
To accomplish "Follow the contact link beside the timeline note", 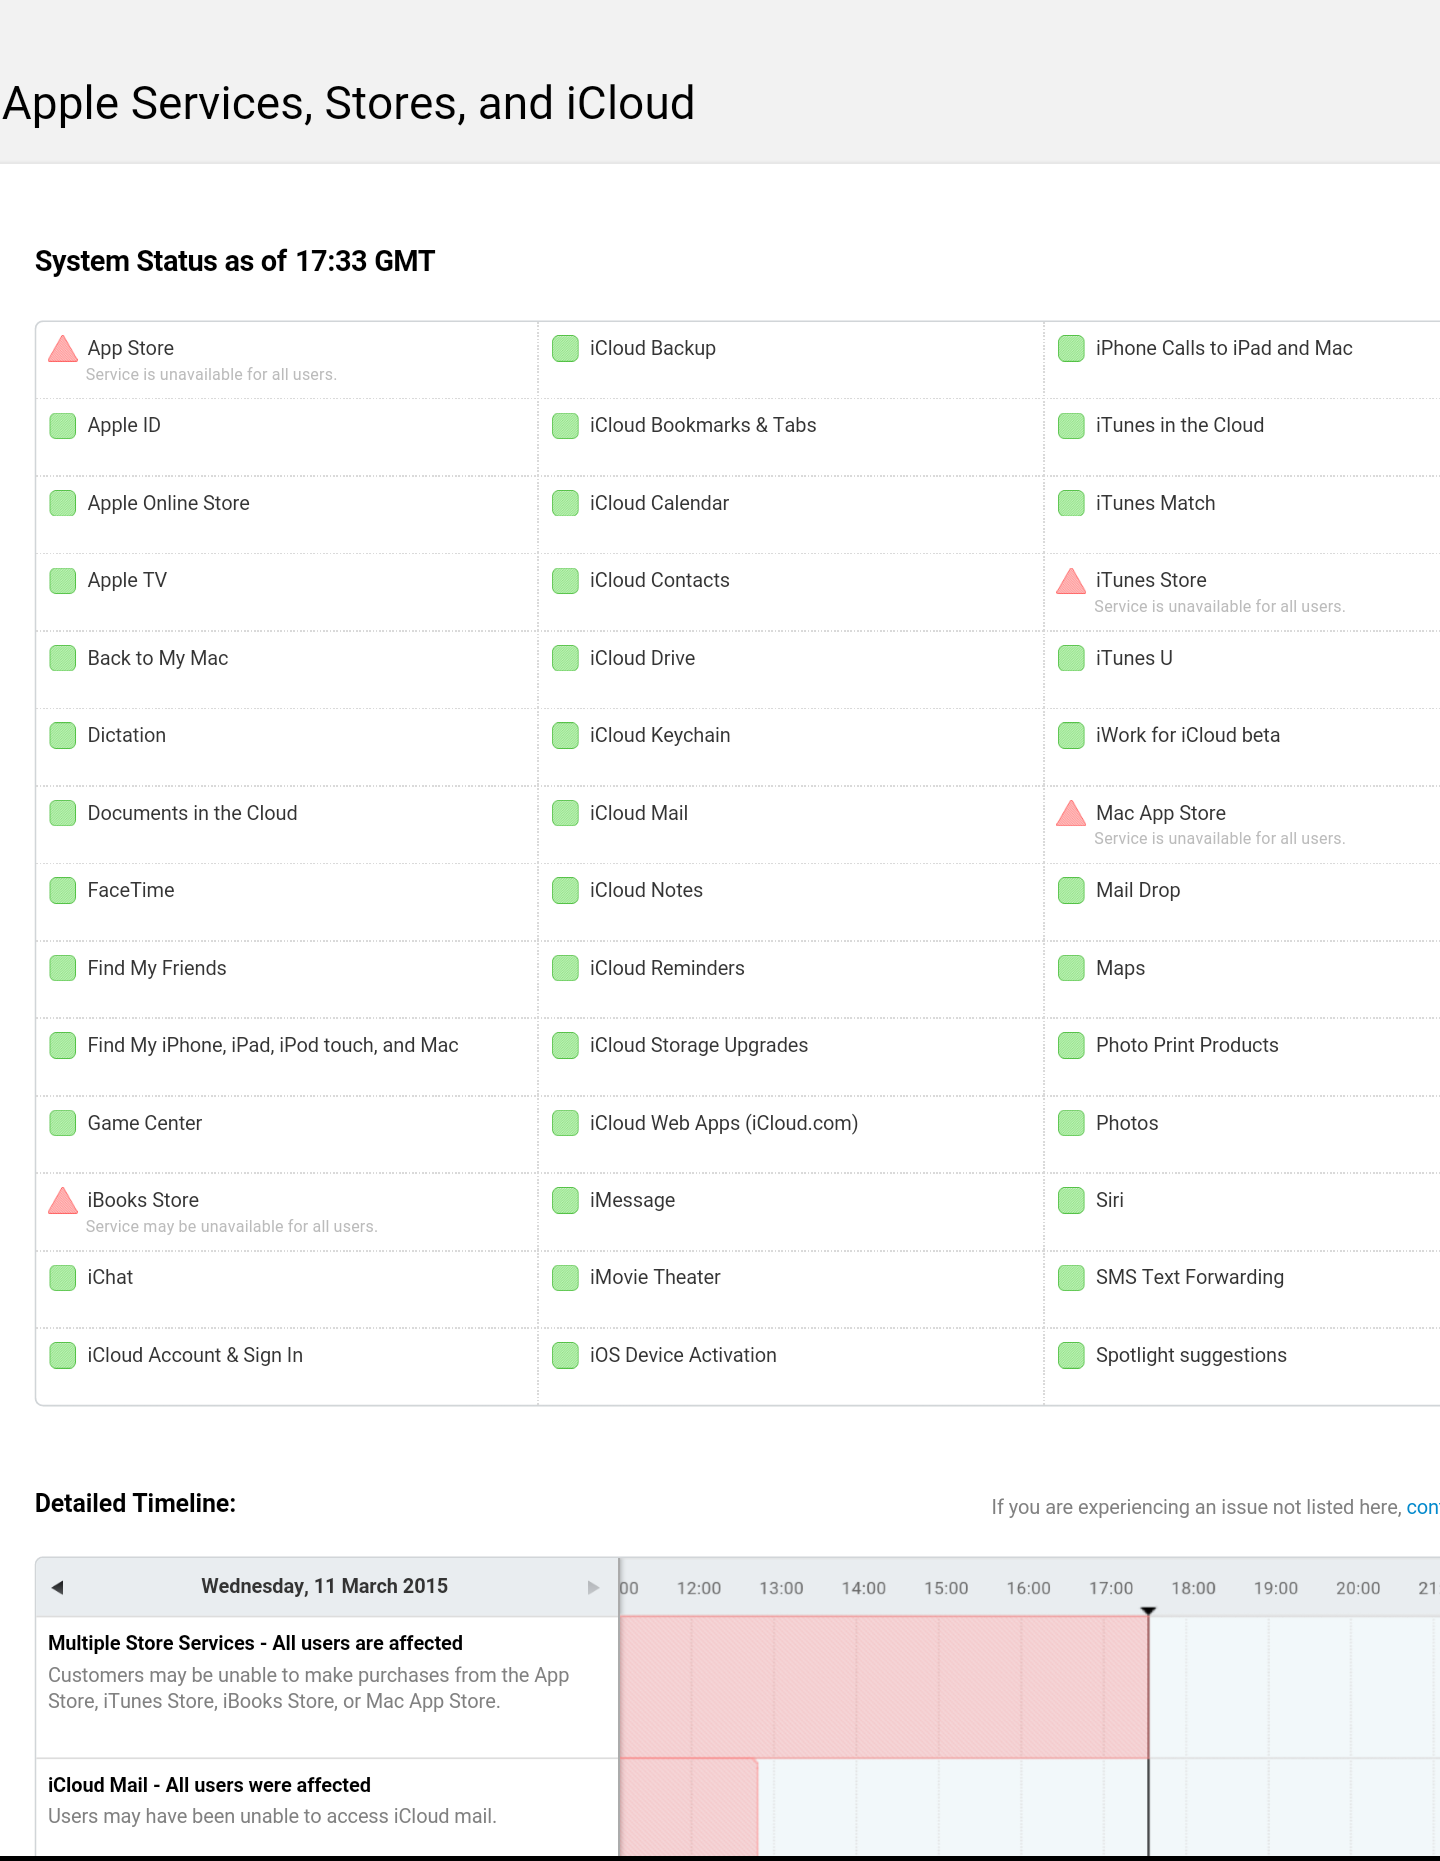I will click(x=1423, y=1507).
